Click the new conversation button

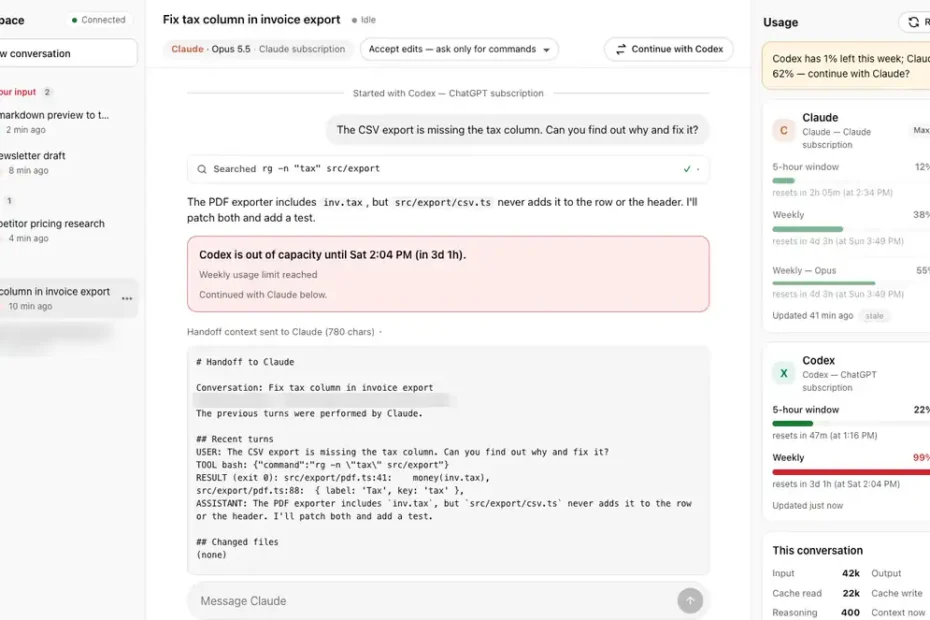[66, 53]
